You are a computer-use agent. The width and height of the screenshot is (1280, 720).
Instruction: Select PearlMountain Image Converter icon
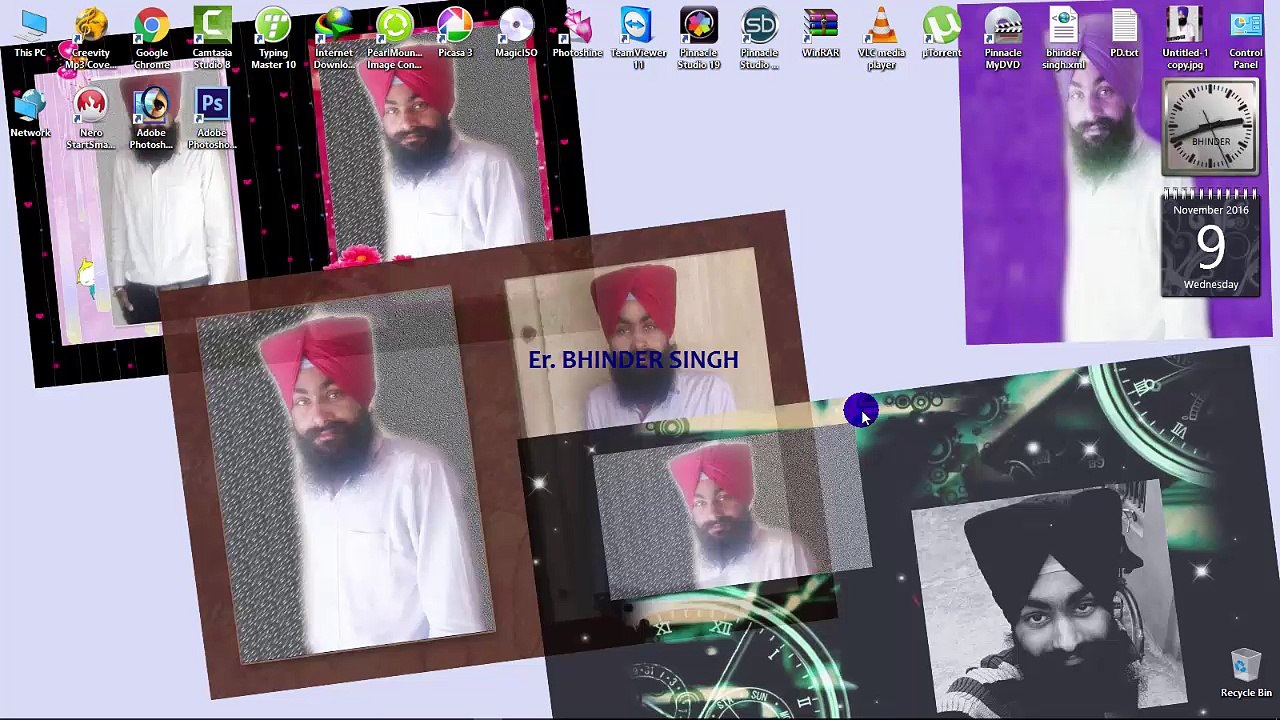tap(394, 39)
